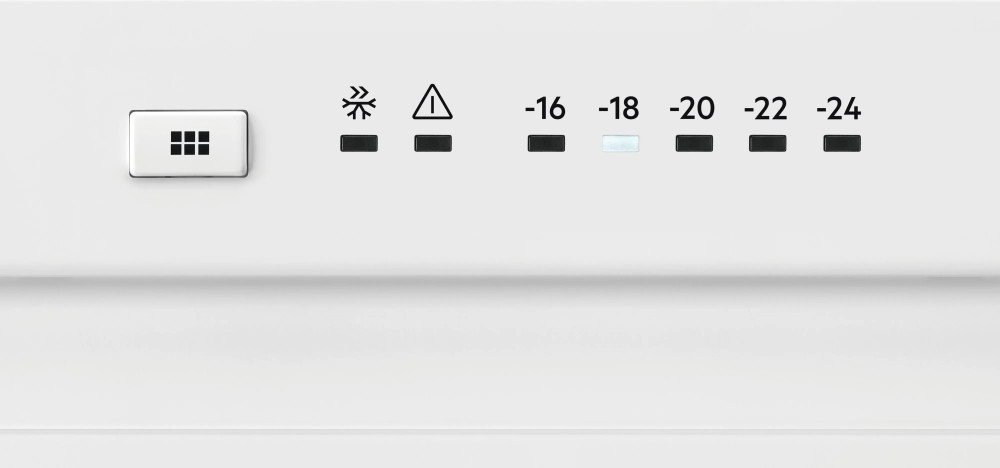Choose the -20 temperature label
Image resolution: width=1000 pixels, height=468 pixels.
click(692, 109)
